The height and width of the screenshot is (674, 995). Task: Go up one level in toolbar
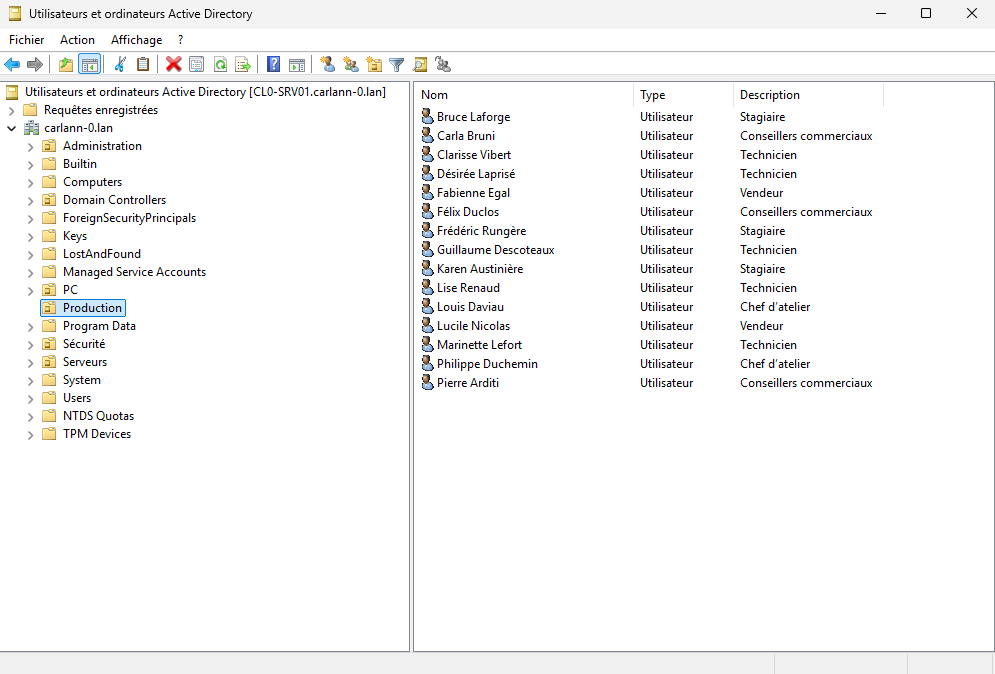[66, 64]
